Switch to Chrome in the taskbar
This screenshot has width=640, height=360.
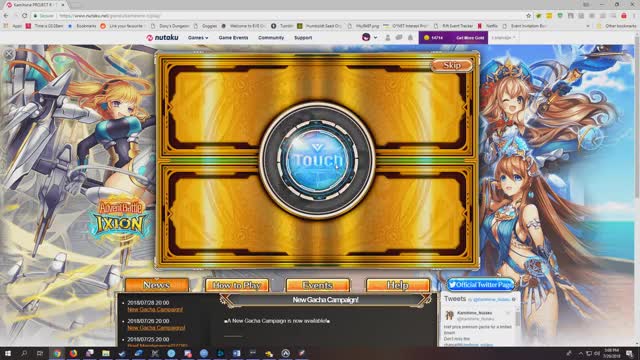coord(57,353)
